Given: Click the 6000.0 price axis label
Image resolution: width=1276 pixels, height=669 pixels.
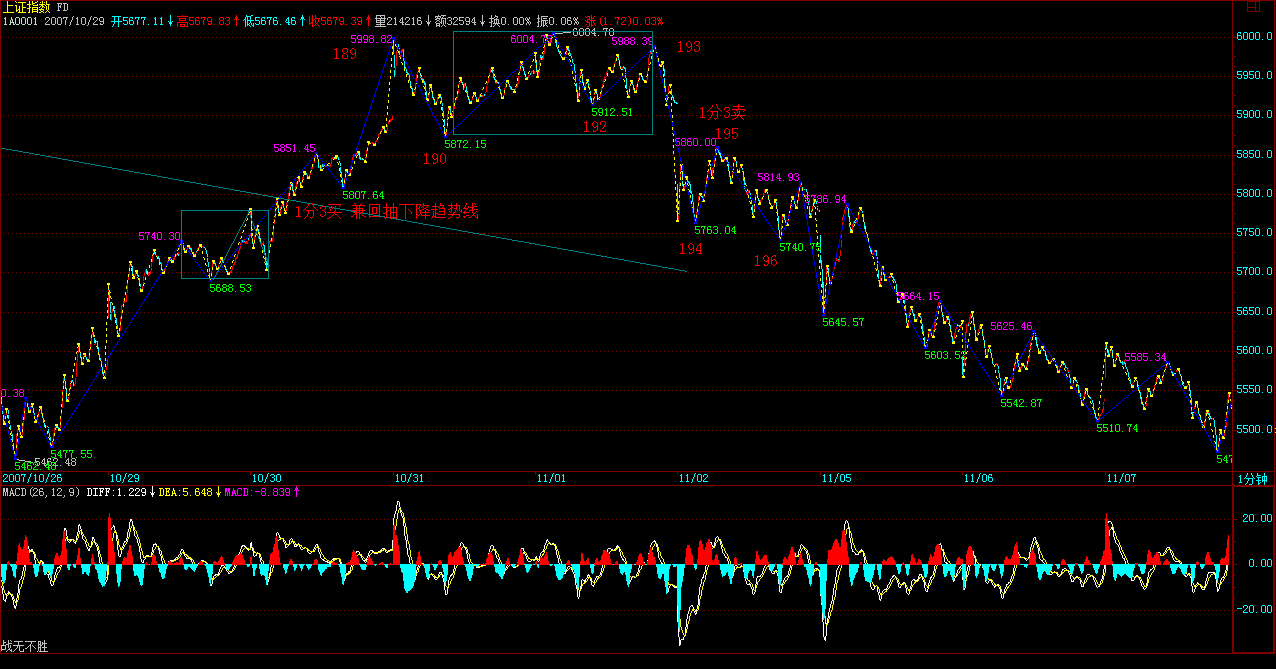Looking at the screenshot, I should (x=1255, y=36).
